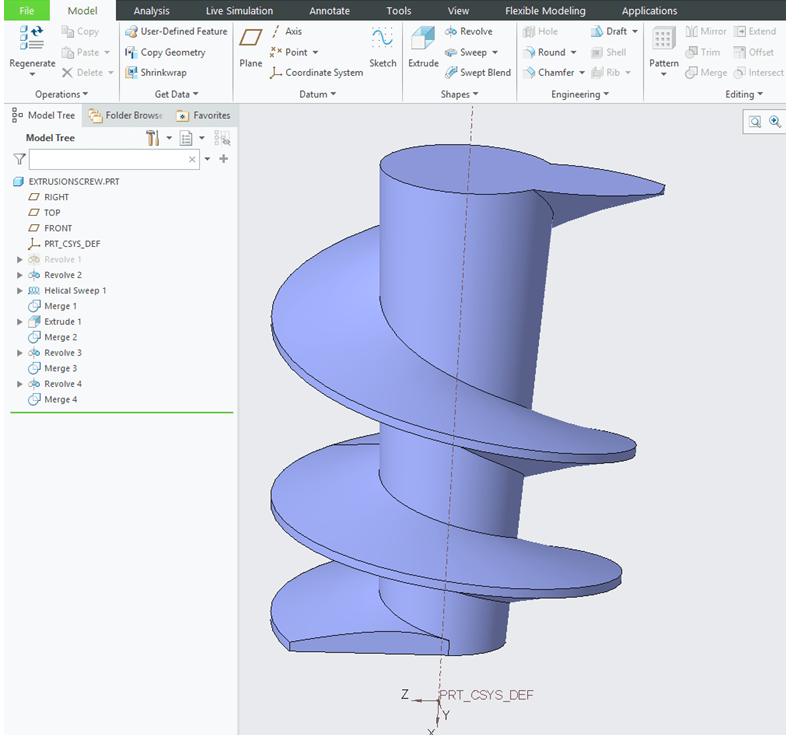Click the zoom in icon in viewport
The image size is (786, 735).
pos(774,121)
